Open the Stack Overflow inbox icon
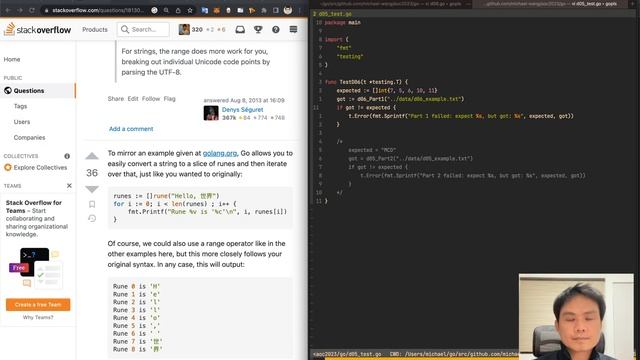Viewport: 640px width, 360px height. click(240, 29)
